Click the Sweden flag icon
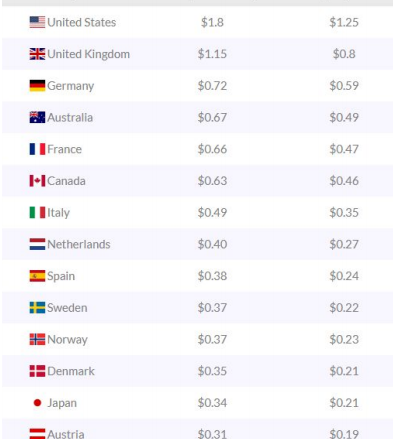Image resolution: width=393 pixels, height=442 pixels. [37, 308]
